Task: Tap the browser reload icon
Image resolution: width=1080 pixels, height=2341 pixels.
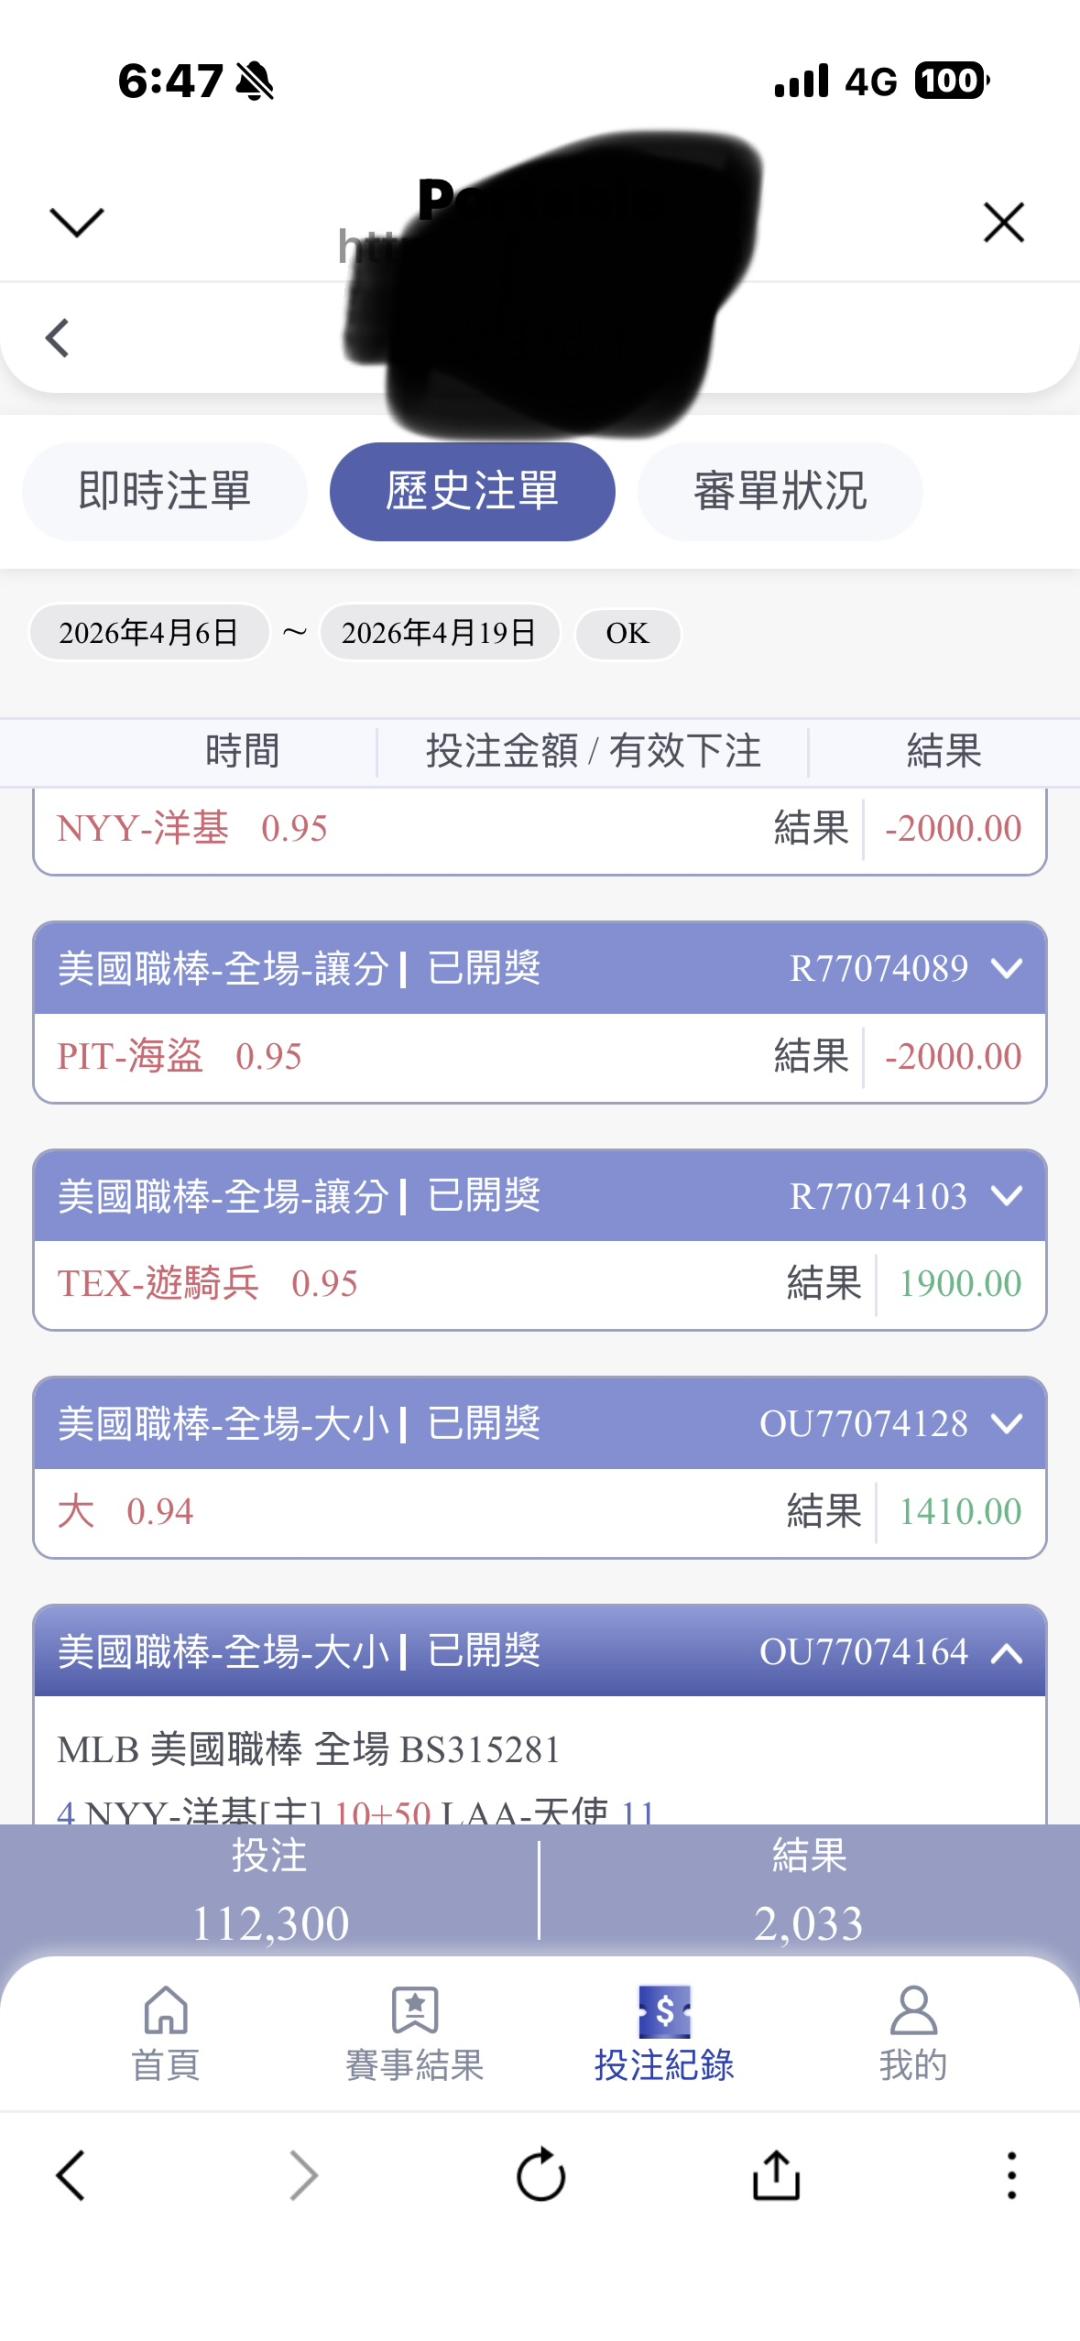Action: click(x=541, y=2175)
